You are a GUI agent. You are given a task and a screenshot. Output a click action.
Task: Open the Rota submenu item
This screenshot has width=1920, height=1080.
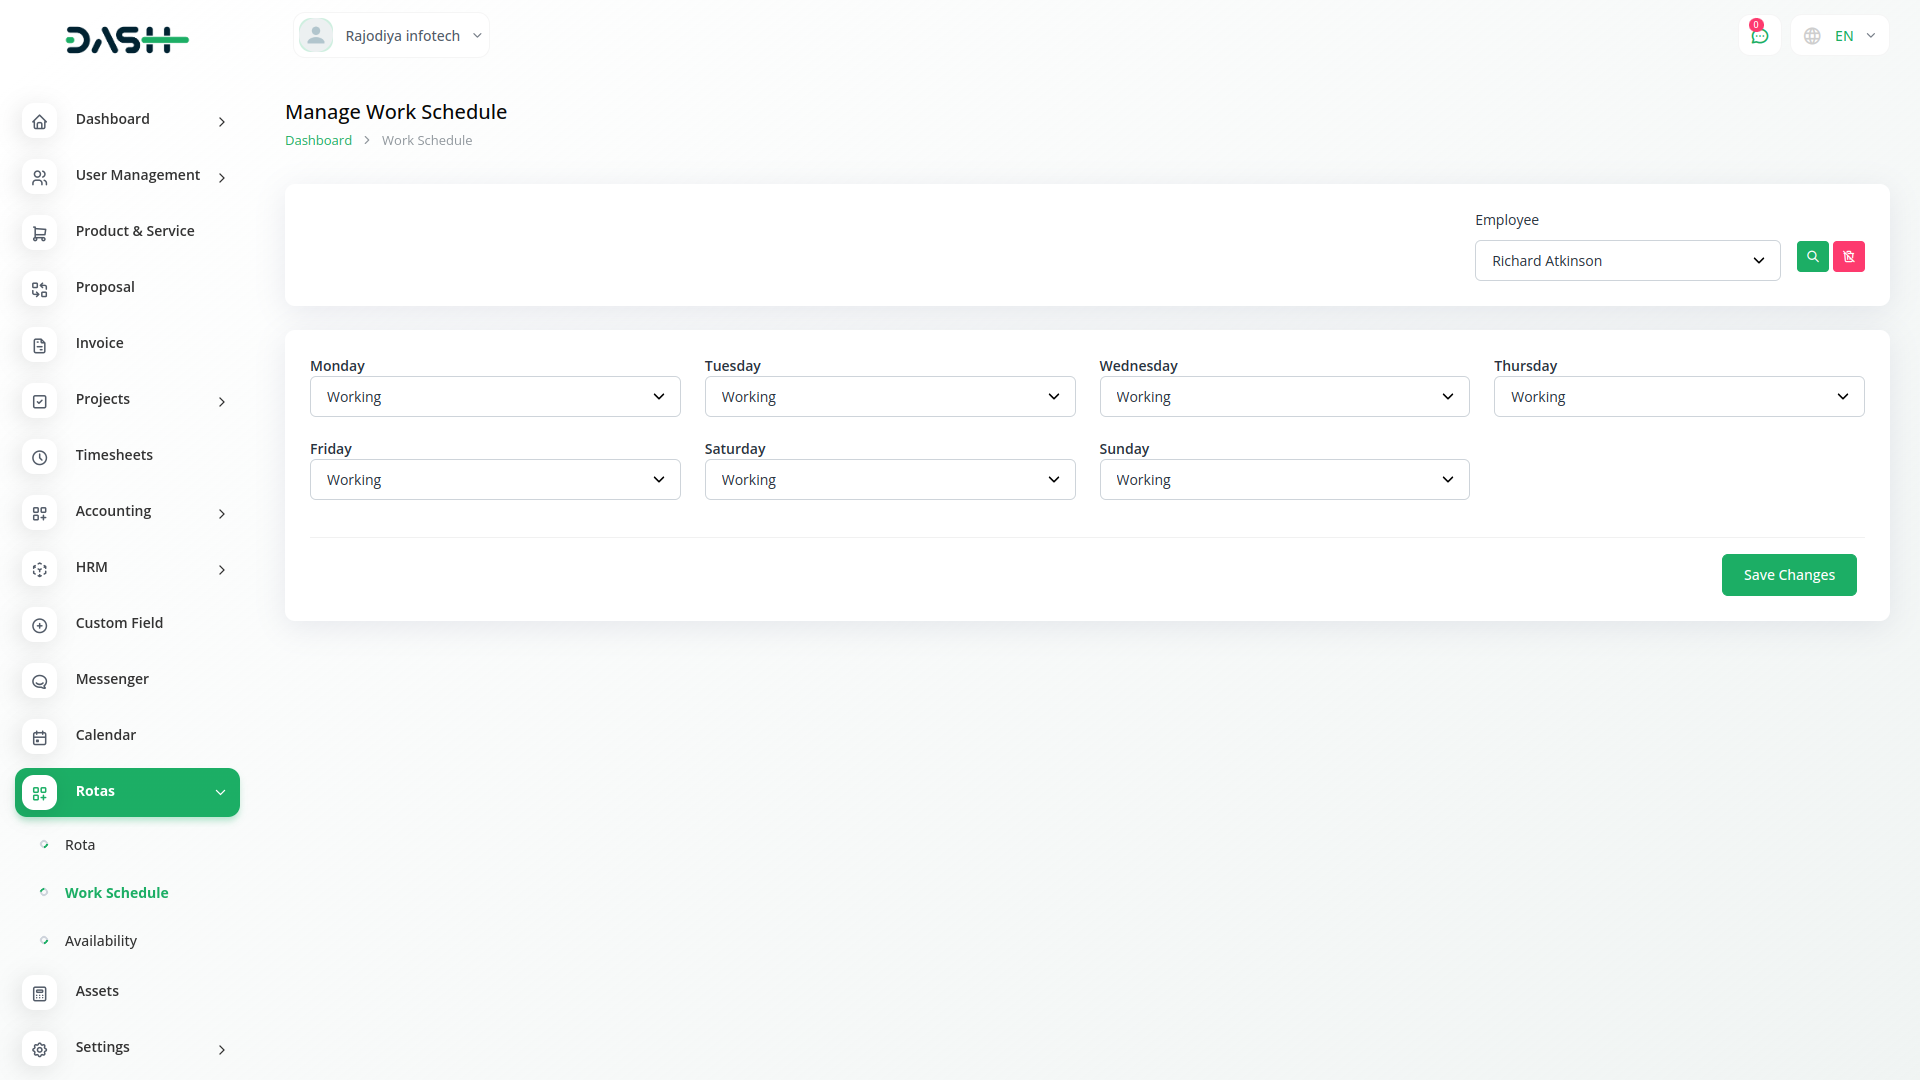[80, 845]
